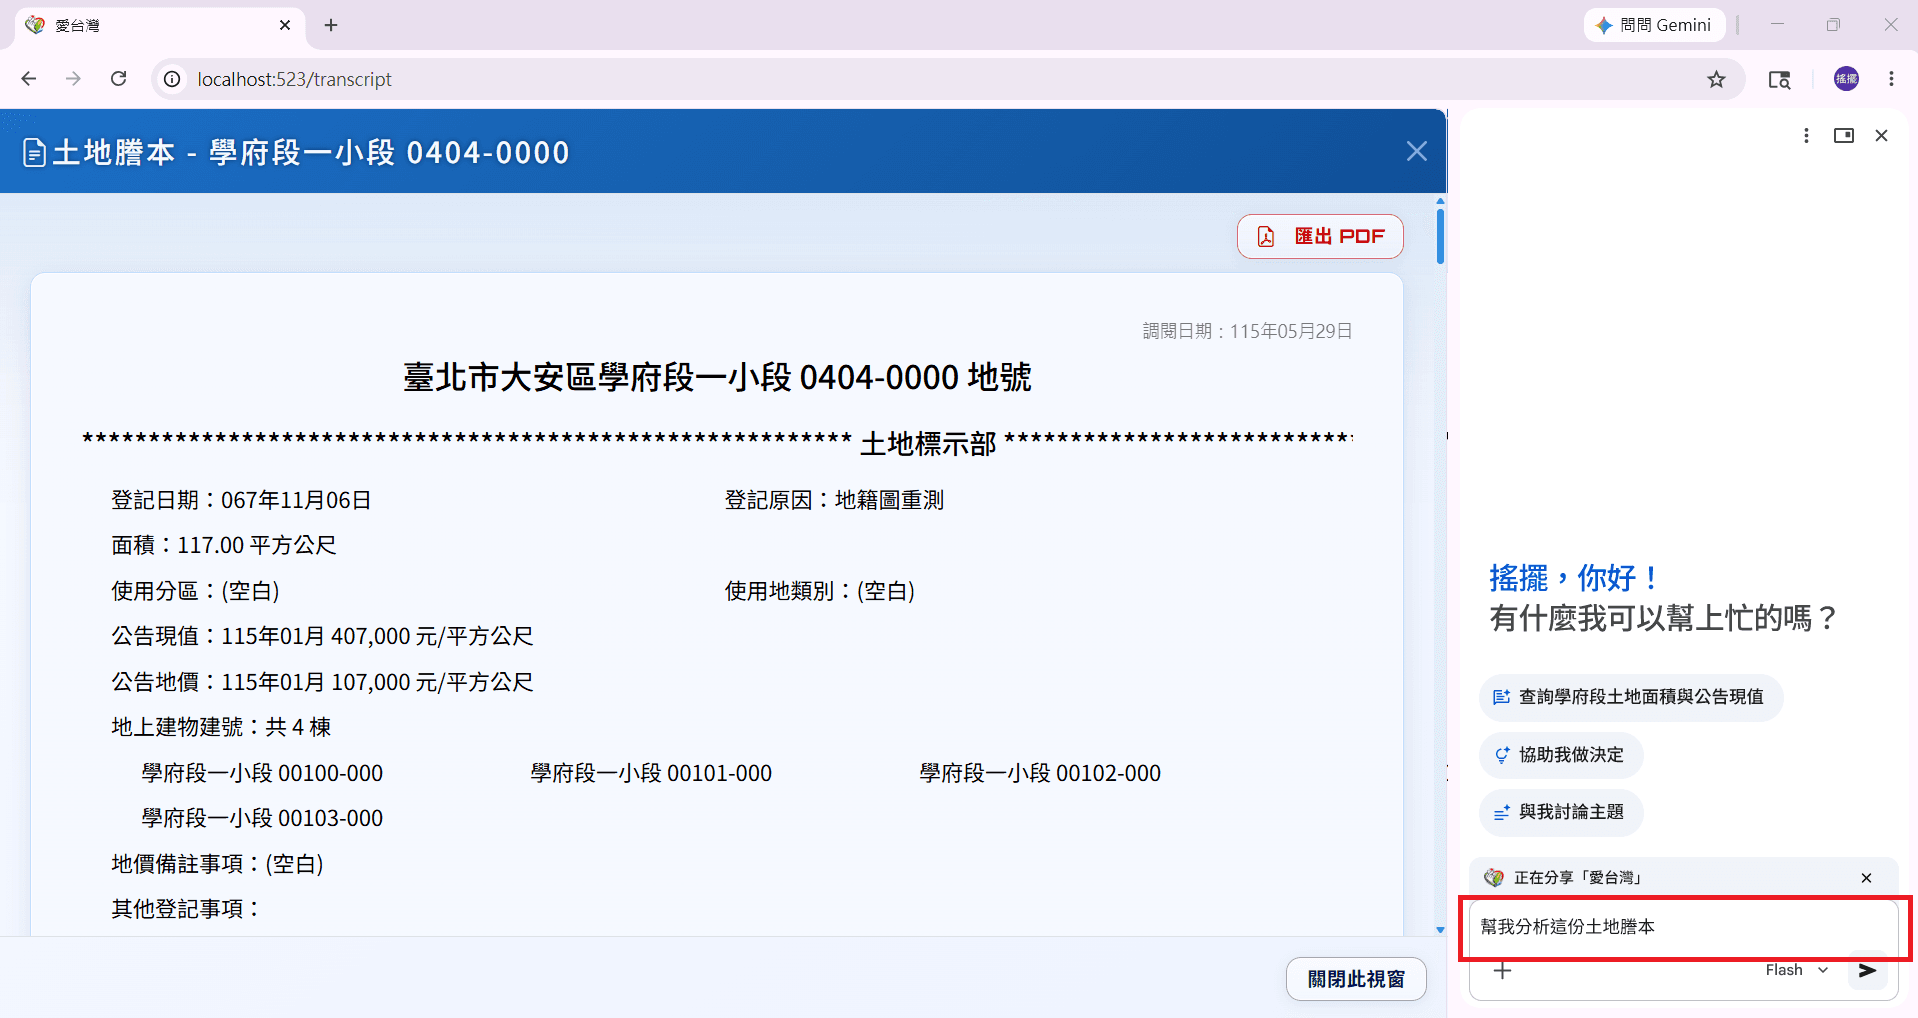Export transcript via 匯出 PDF button
Image resolution: width=1918 pixels, height=1018 pixels.
click(1320, 236)
